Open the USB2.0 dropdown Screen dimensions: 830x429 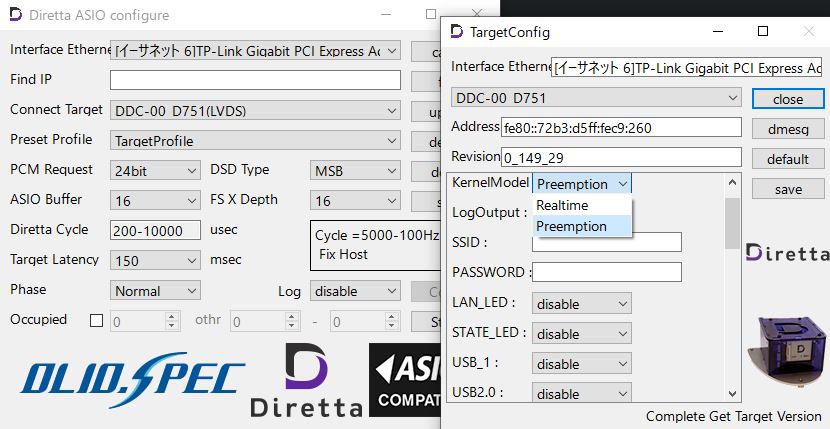(582, 394)
